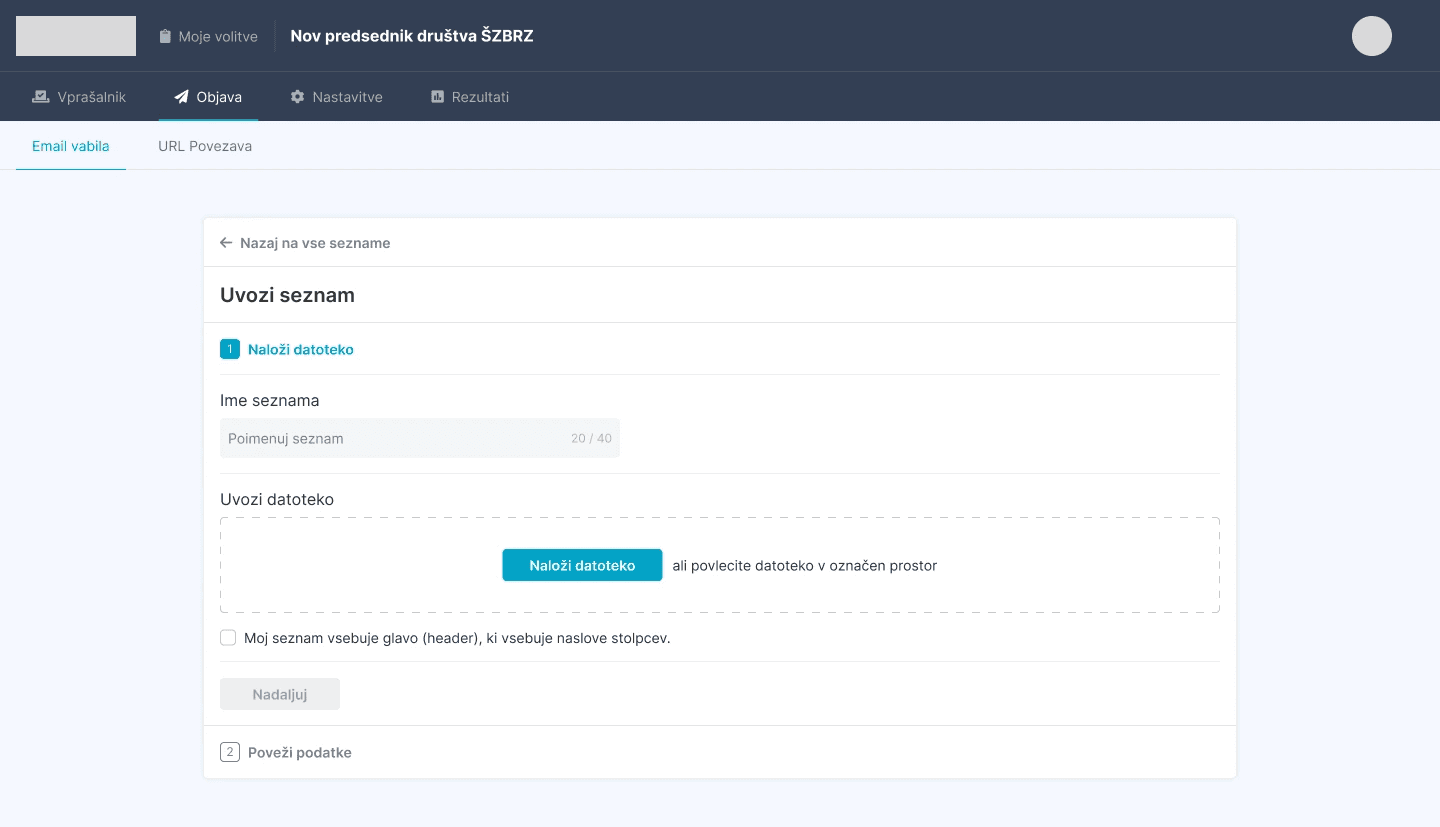Click the numbered badge on Poveži podatke

(230, 751)
